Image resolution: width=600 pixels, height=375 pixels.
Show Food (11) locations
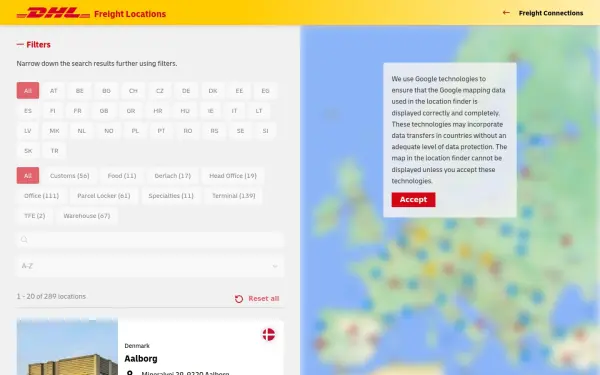click(122, 176)
